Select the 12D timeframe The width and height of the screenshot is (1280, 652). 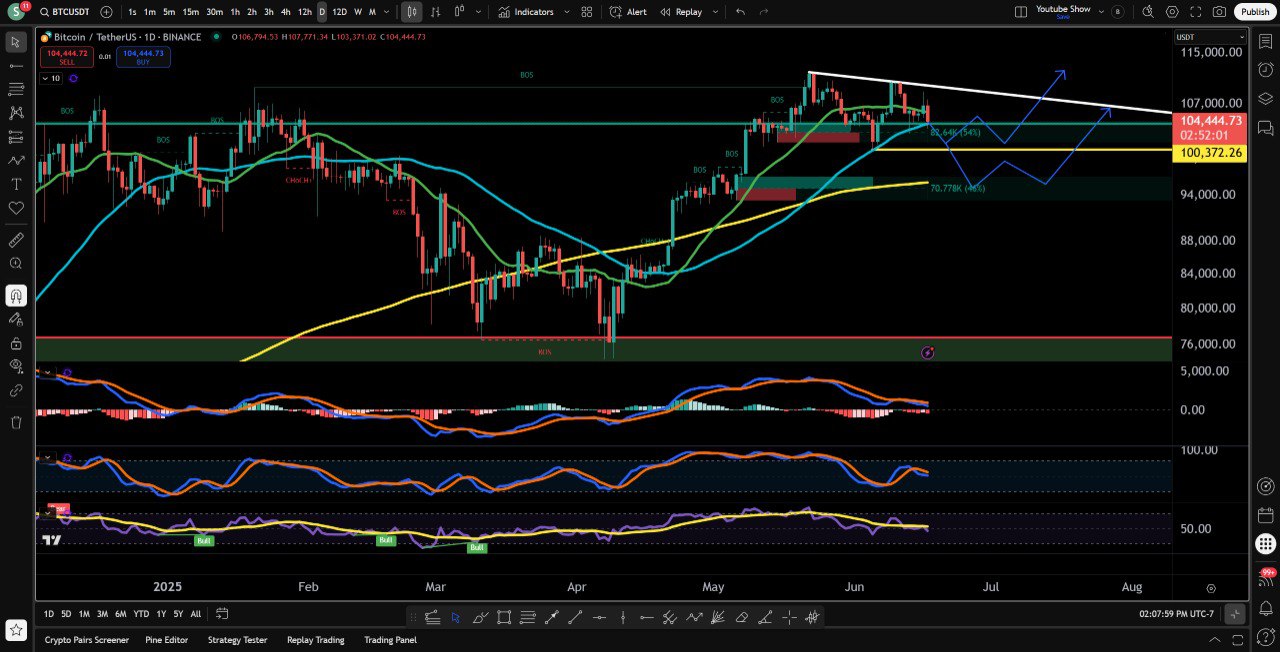pos(339,12)
